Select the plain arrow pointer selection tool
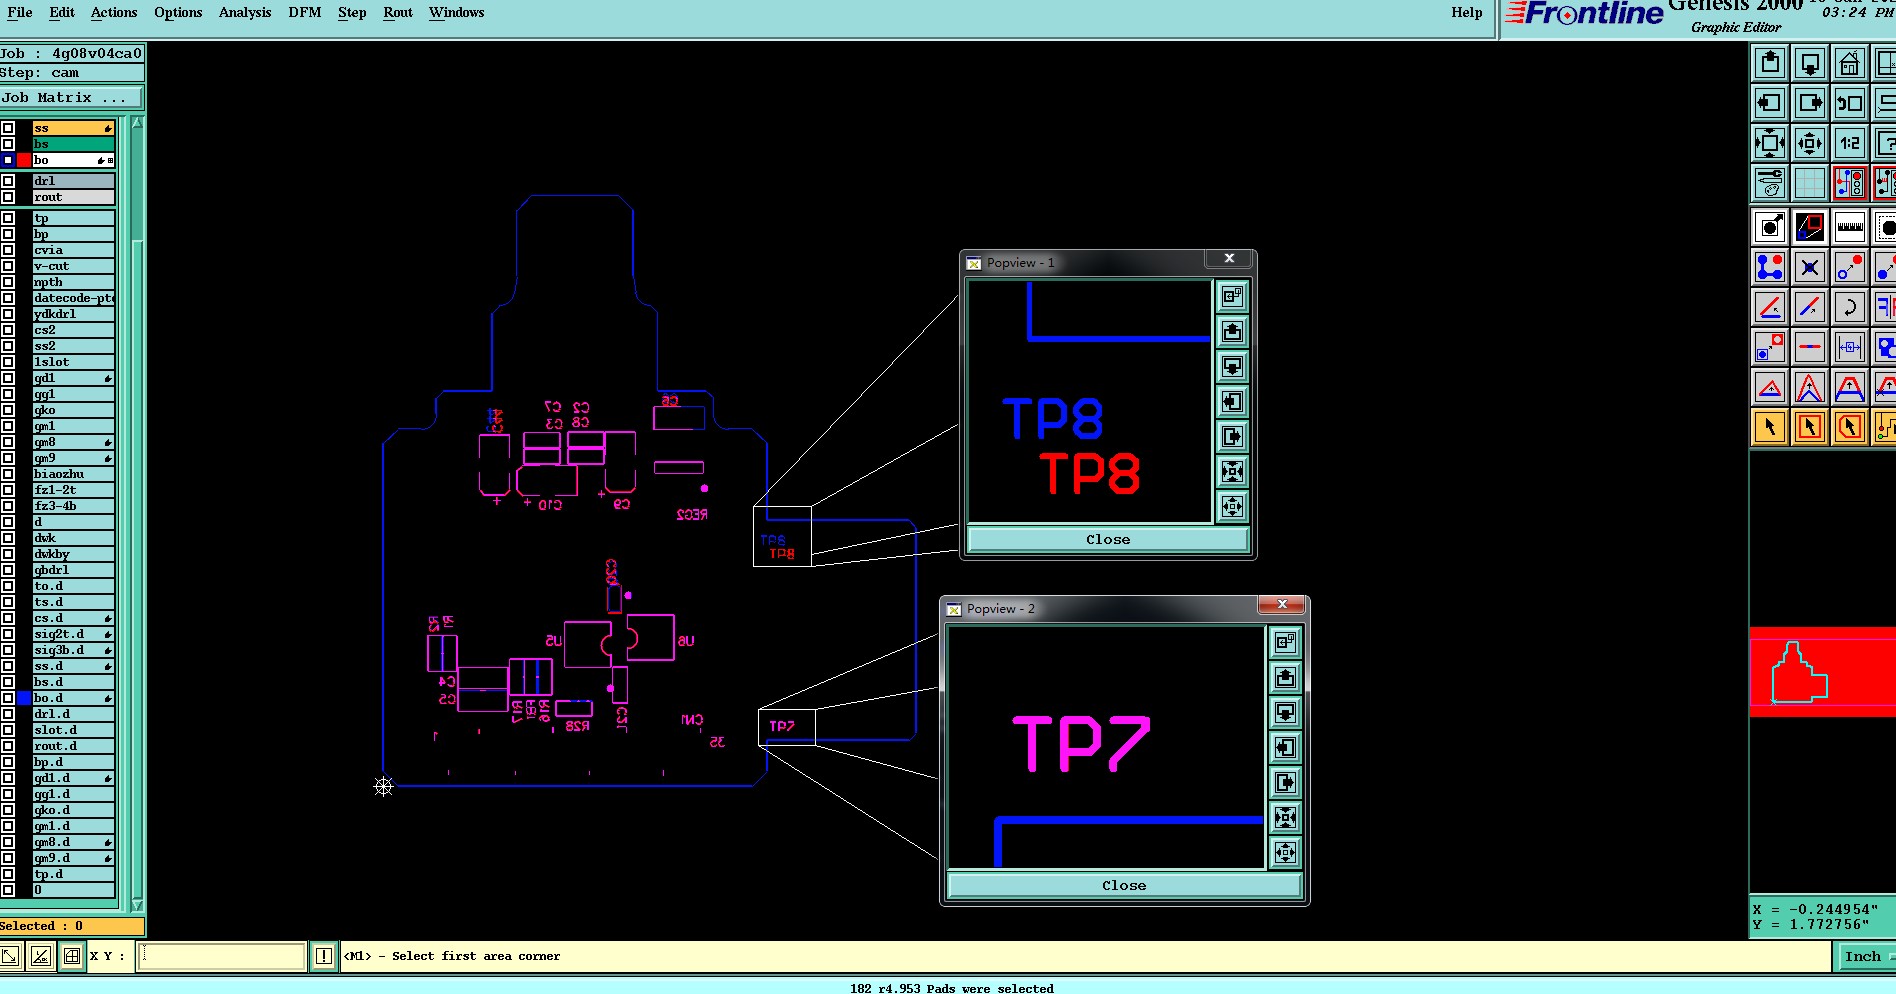Viewport: 1896px width, 994px height. pos(1770,427)
